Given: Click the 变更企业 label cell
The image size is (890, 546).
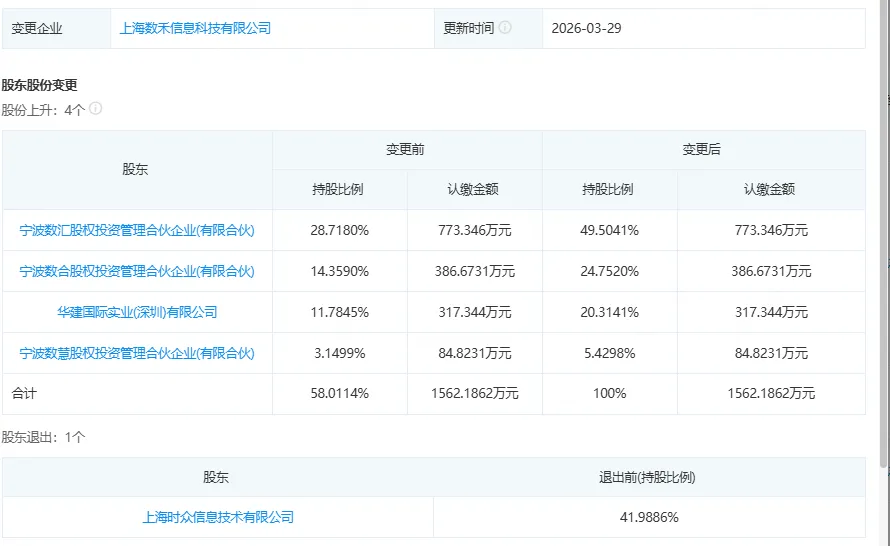Looking at the screenshot, I should click(56, 28).
